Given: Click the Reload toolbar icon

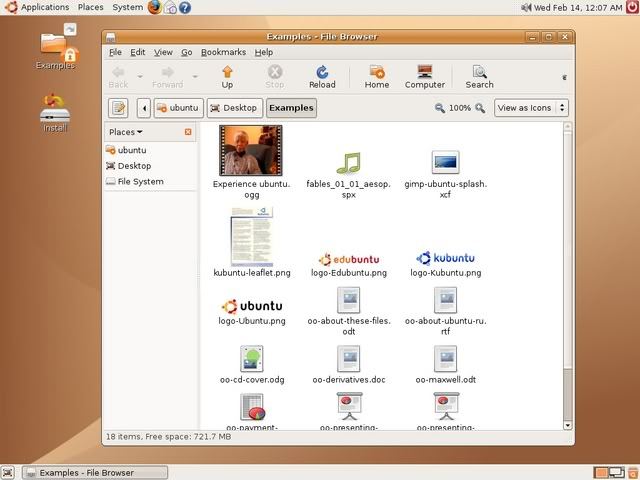Looking at the screenshot, I should click(322, 72).
